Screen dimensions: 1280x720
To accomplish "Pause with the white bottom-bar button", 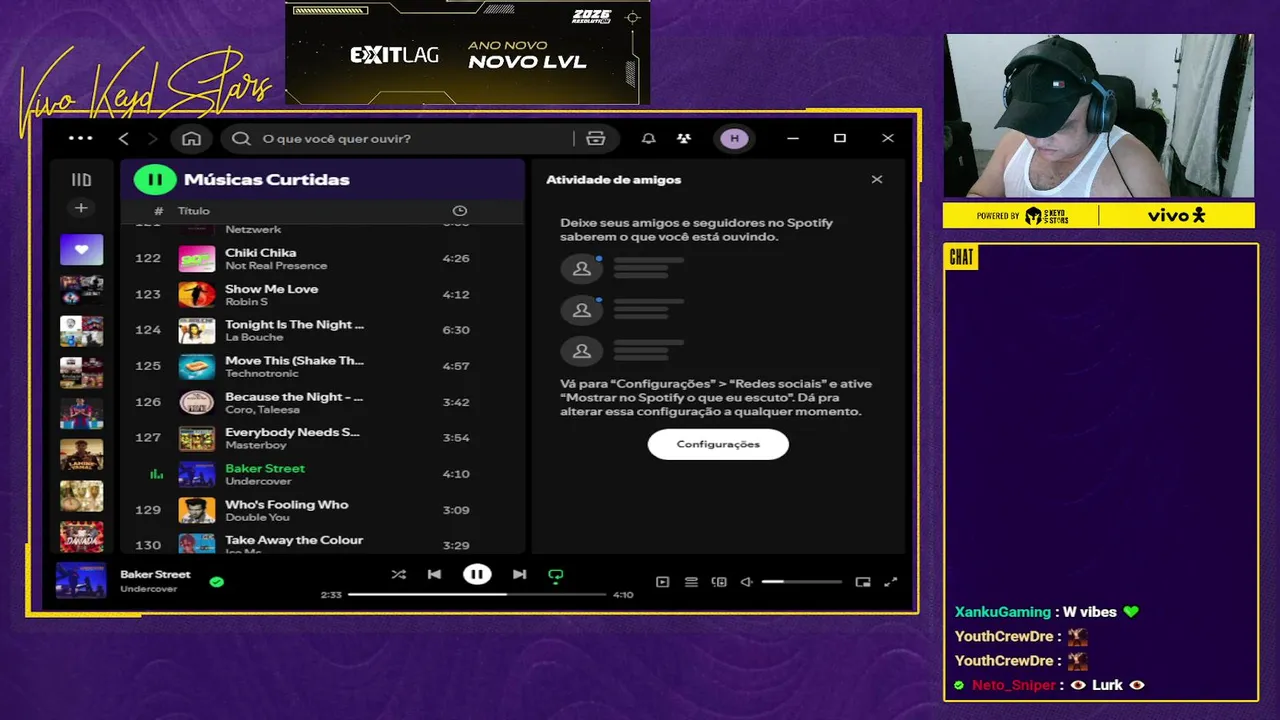I will click(477, 574).
